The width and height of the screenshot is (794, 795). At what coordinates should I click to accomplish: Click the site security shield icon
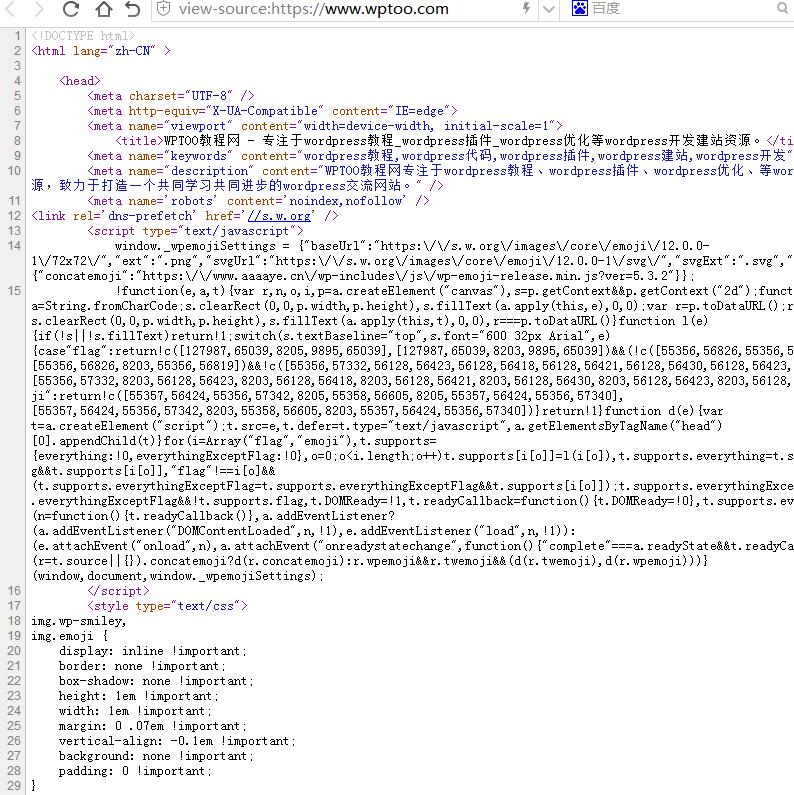coord(164,9)
